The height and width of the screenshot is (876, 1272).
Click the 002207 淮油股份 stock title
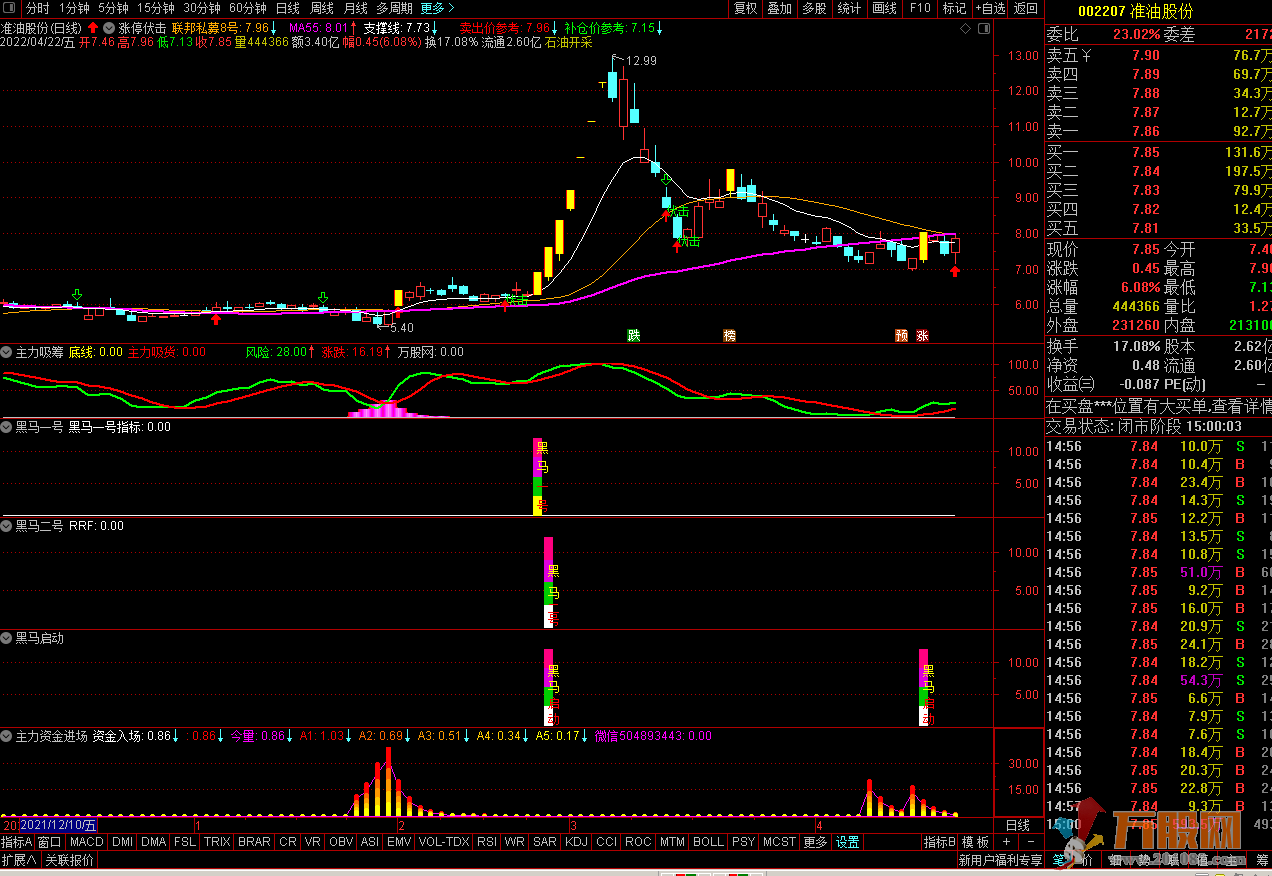(x=1135, y=11)
